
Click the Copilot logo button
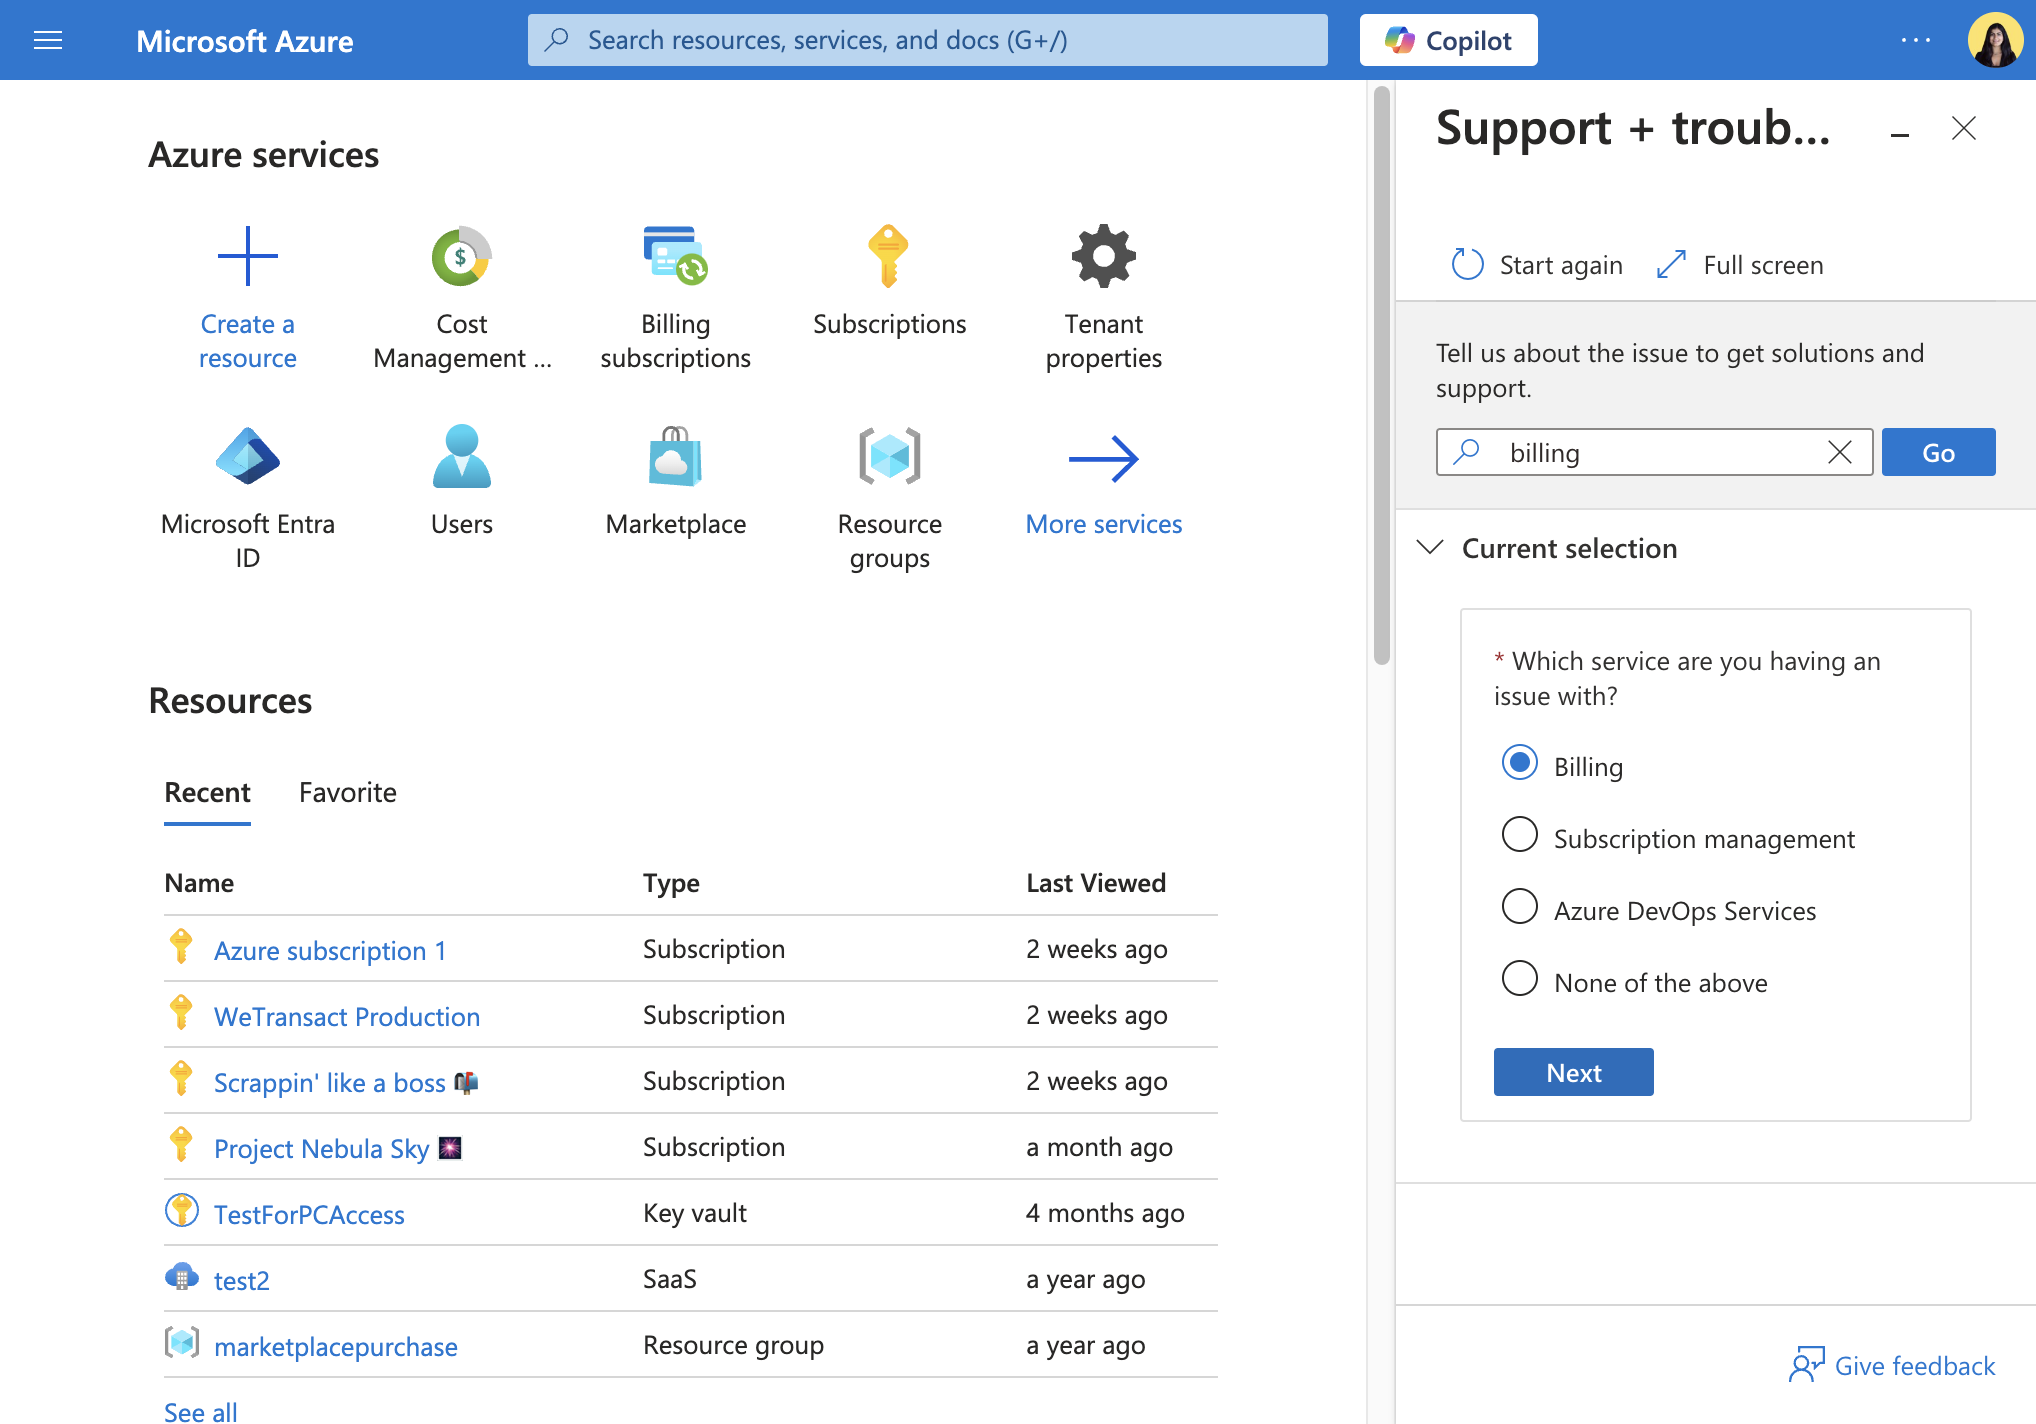1448,40
